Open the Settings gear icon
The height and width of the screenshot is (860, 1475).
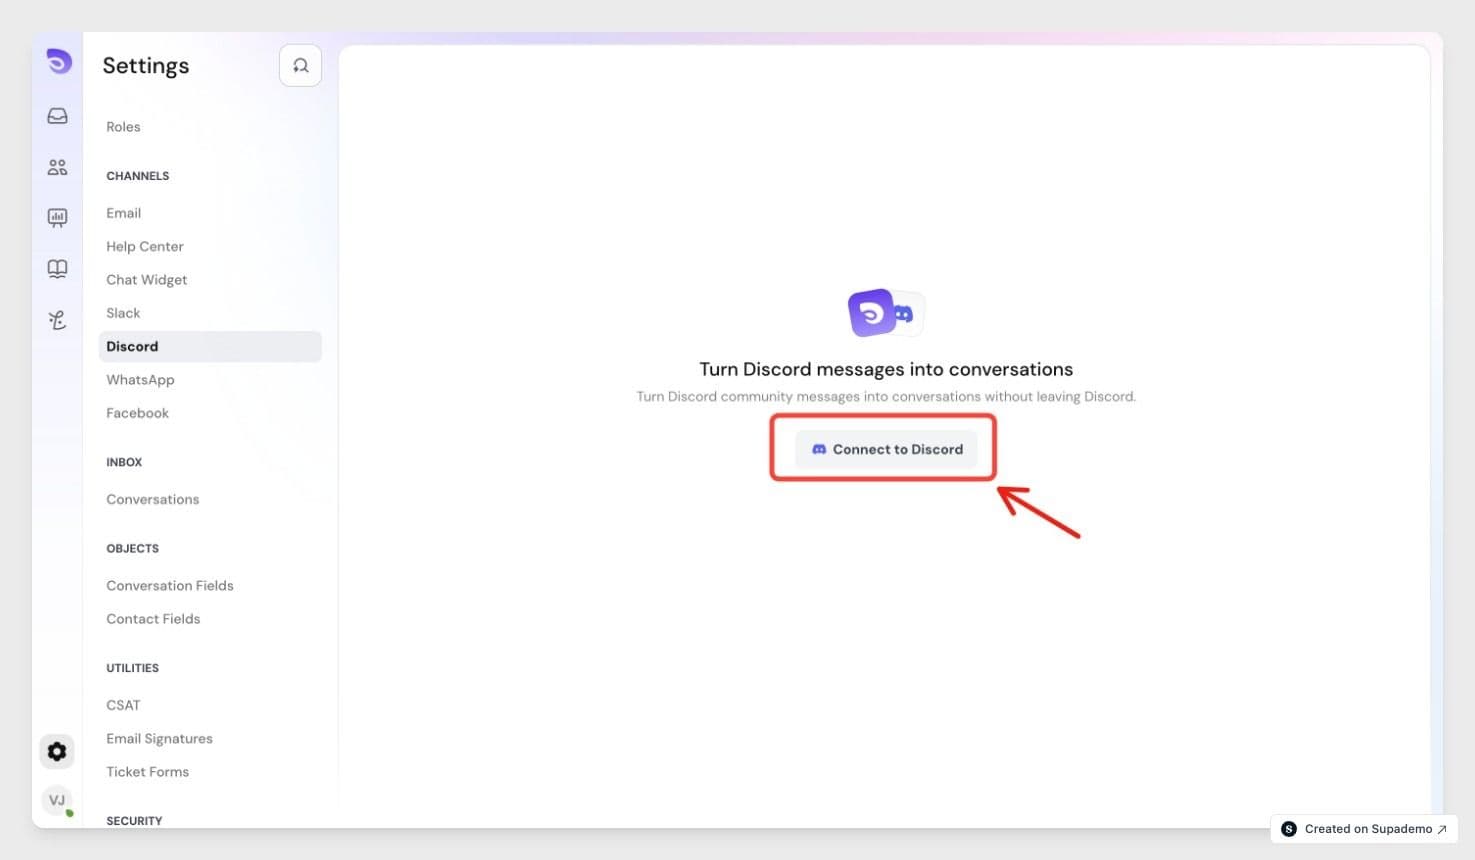[x=57, y=751]
